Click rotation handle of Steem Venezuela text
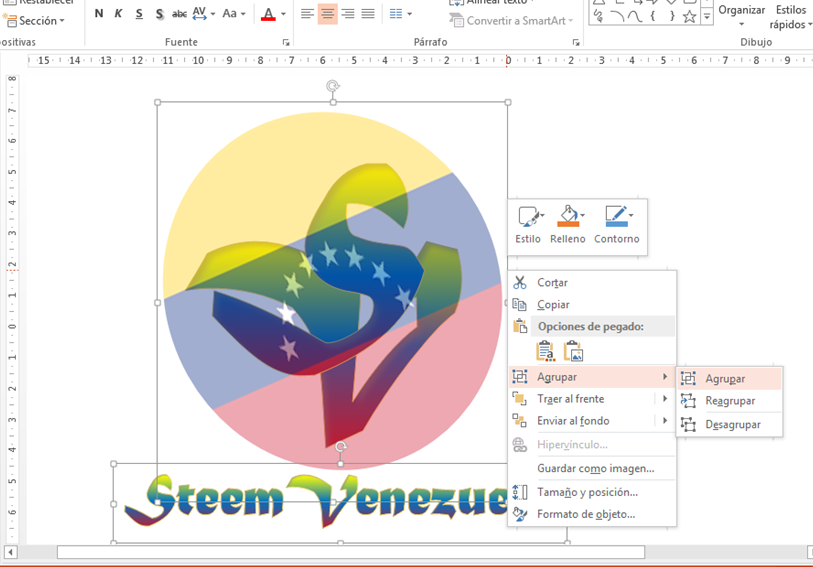 (x=341, y=447)
